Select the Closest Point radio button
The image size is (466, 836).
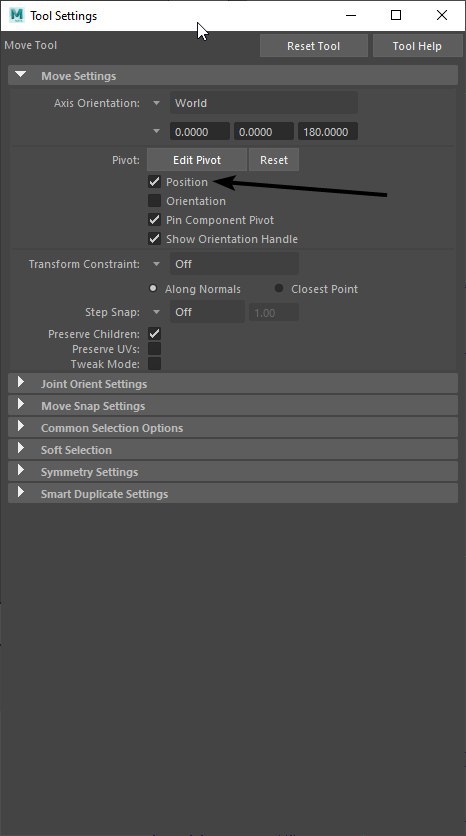click(x=279, y=288)
